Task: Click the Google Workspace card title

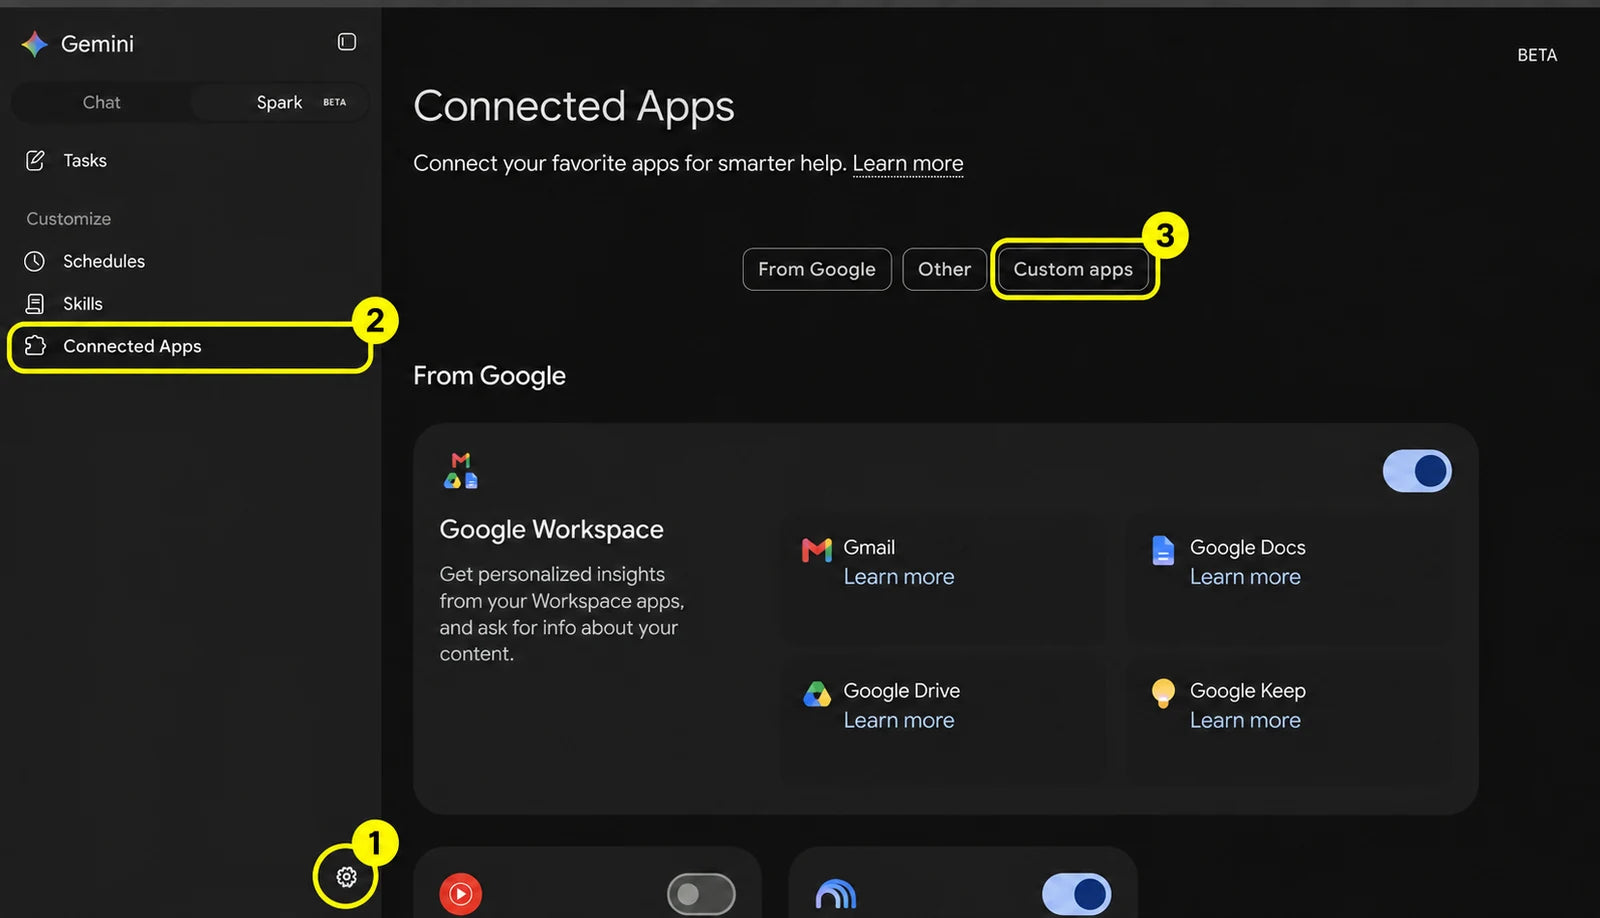Action: (x=551, y=529)
